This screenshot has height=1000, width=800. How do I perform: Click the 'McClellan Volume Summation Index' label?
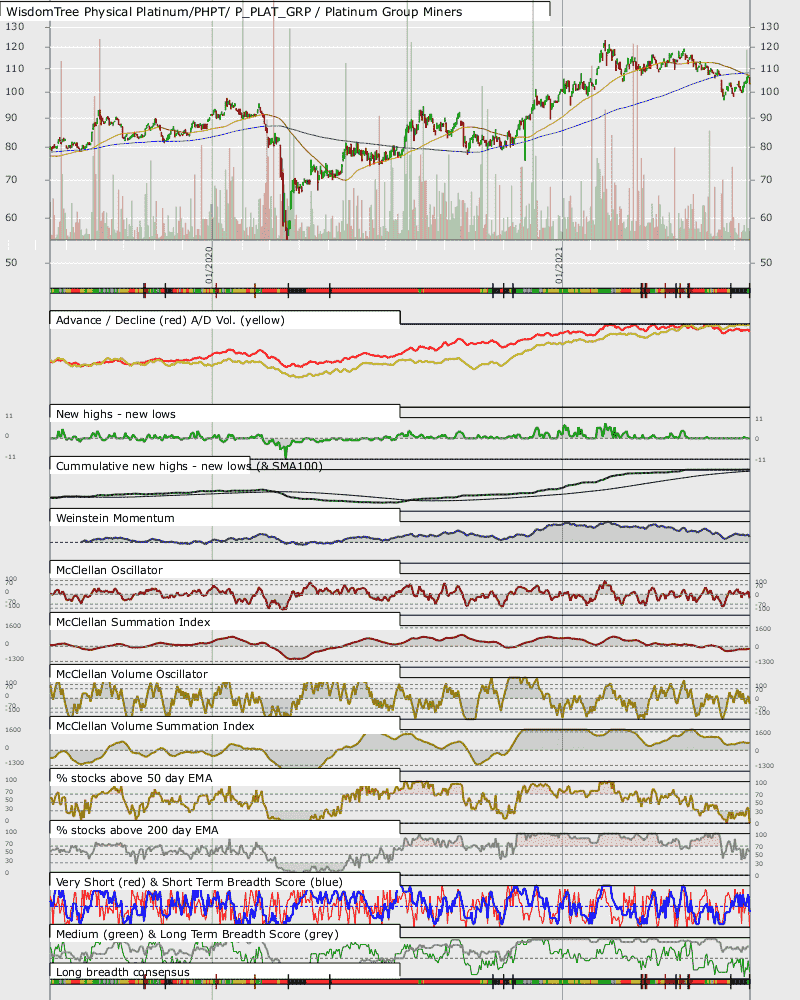pos(155,726)
